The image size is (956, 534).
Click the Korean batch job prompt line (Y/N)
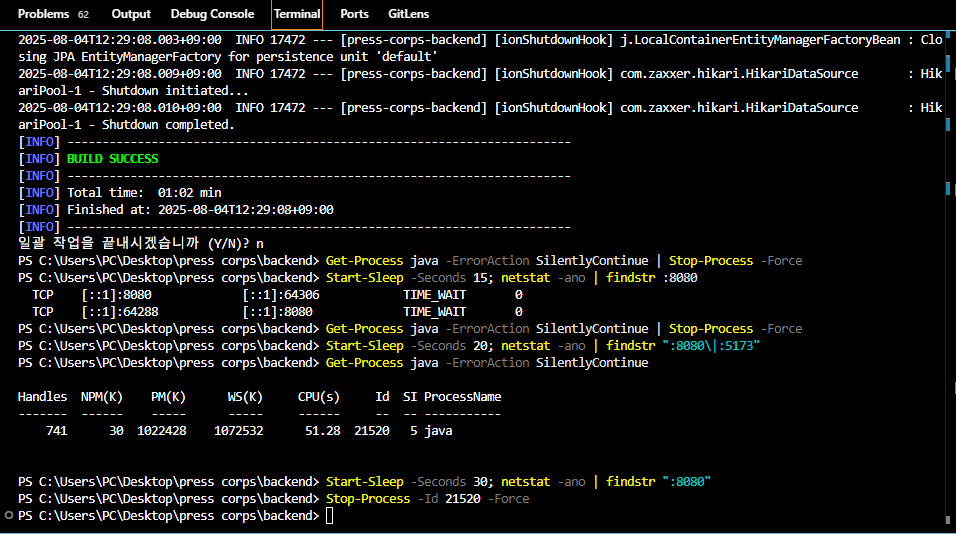(x=141, y=244)
